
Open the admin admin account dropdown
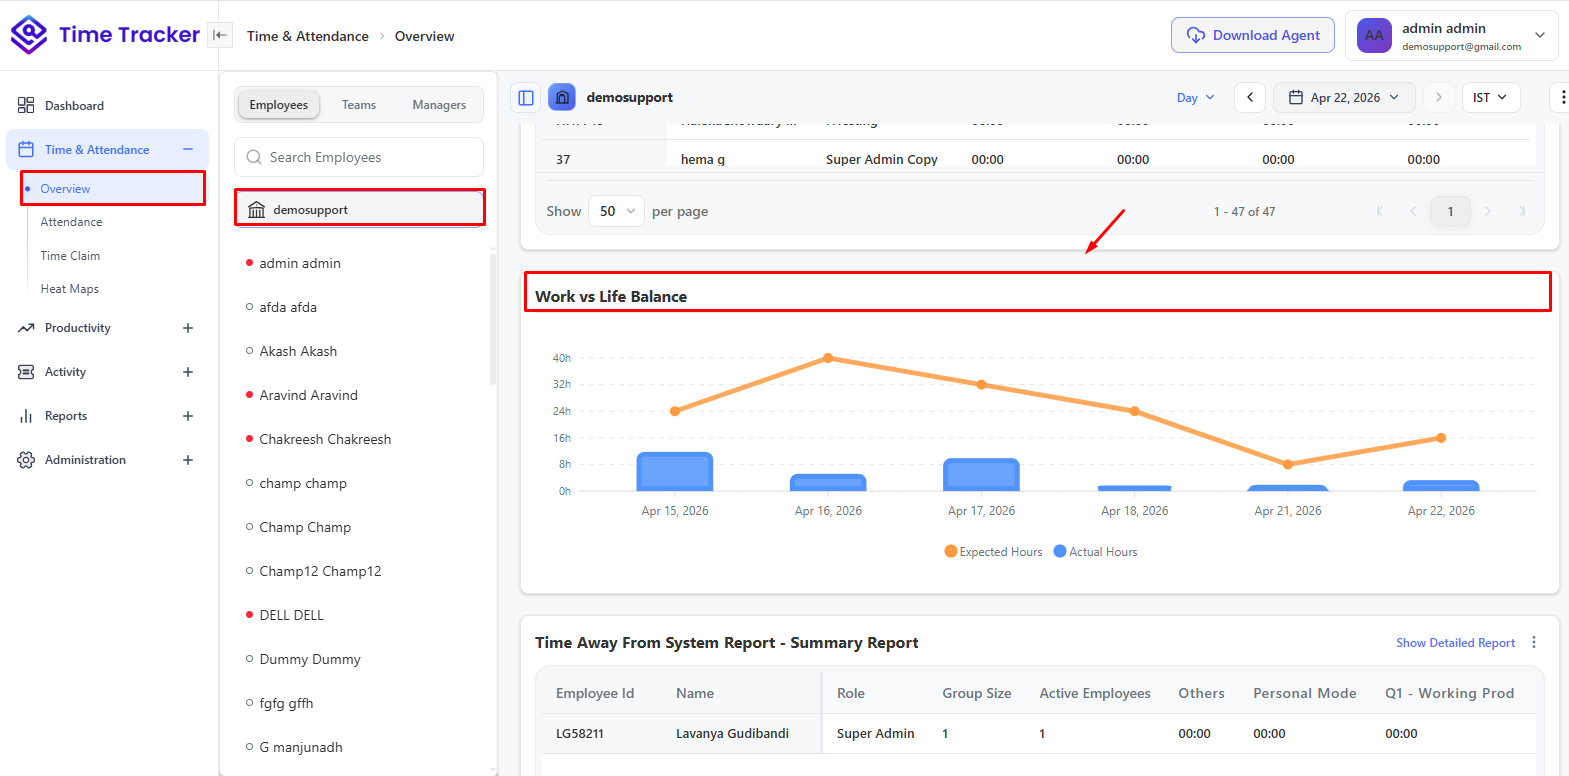coord(1452,36)
